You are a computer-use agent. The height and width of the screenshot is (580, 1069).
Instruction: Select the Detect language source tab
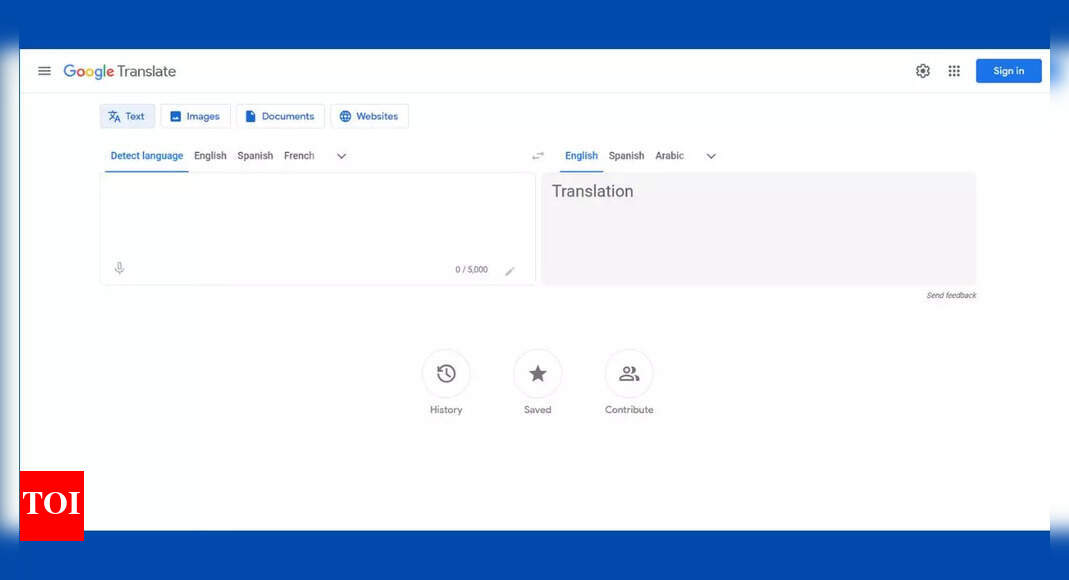pyautogui.click(x=147, y=156)
